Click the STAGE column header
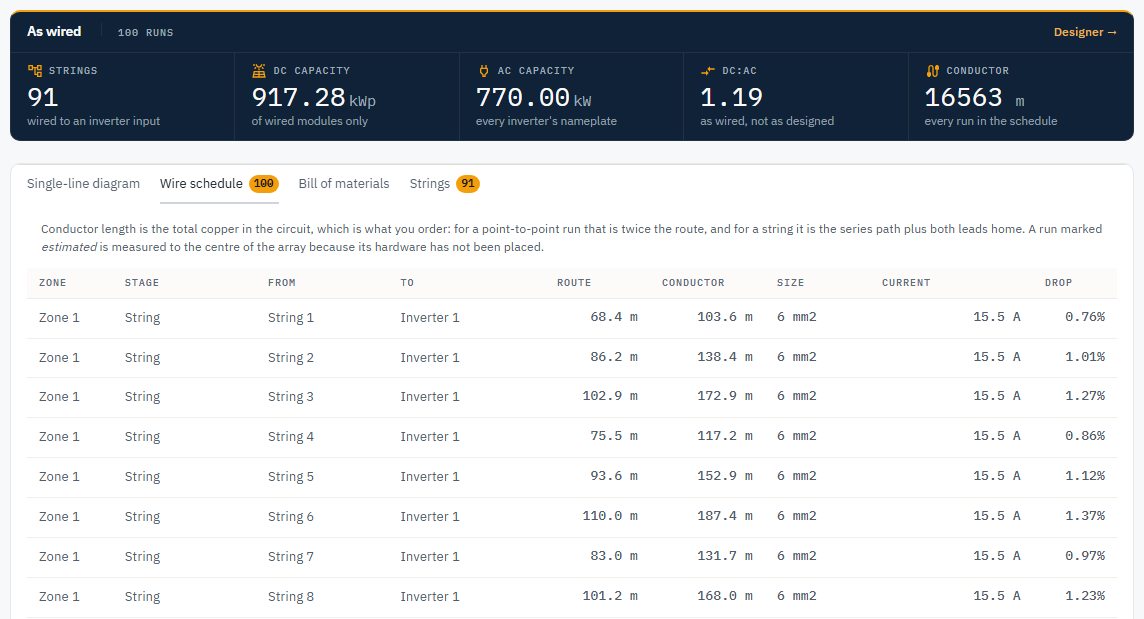Viewport: 1144px width, 619px height. tap(142, 283)
